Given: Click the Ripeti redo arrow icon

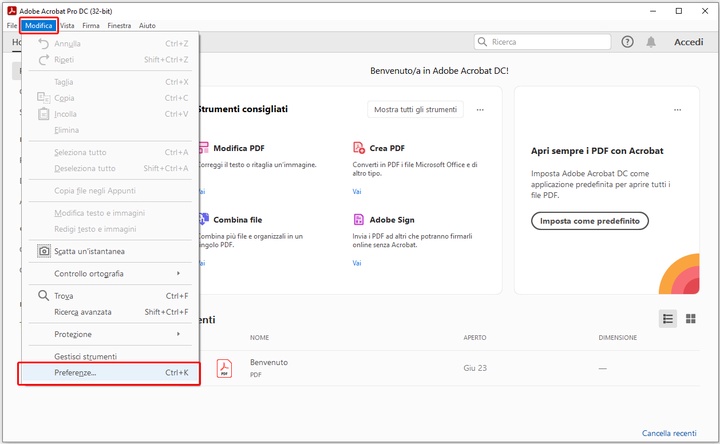Looking at the screenshot, I should [x=43, y=60].
